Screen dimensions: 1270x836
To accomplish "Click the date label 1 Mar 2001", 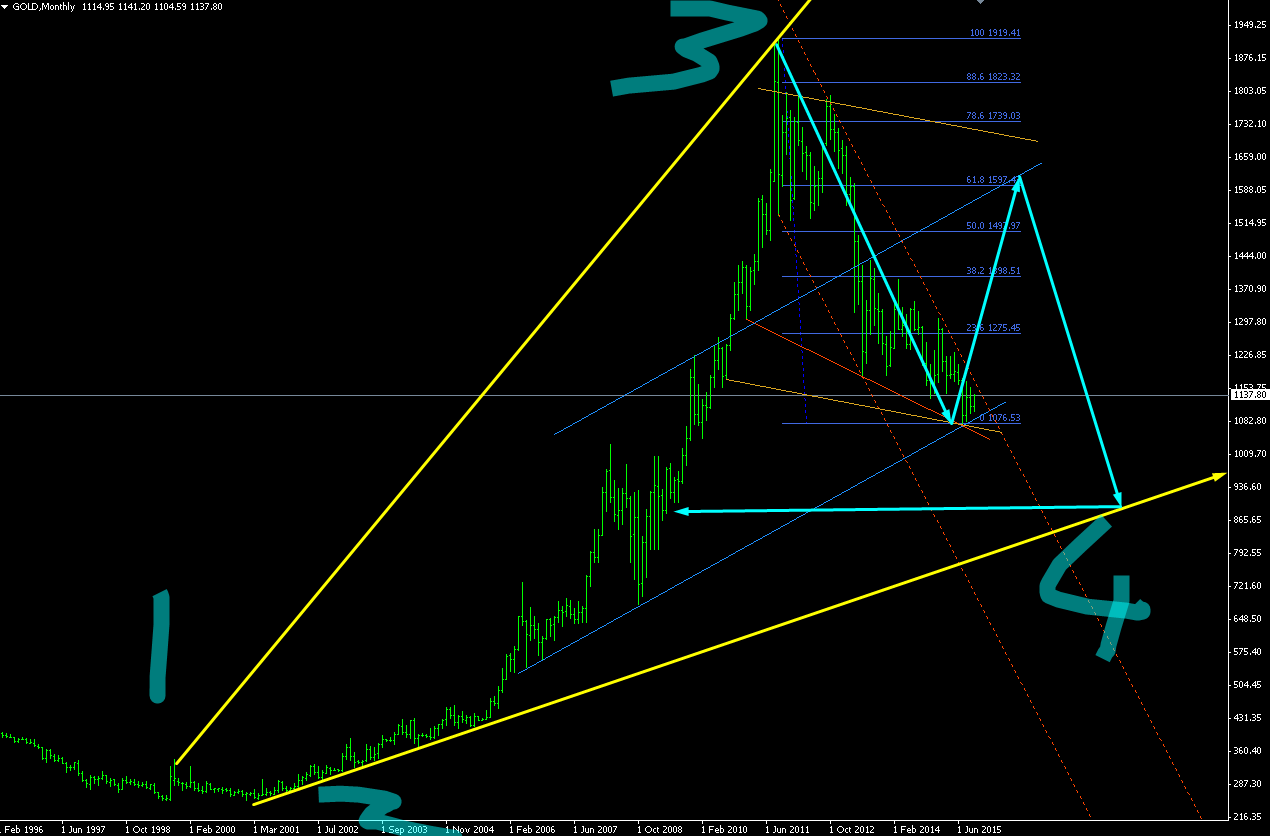I will (275, 829).
